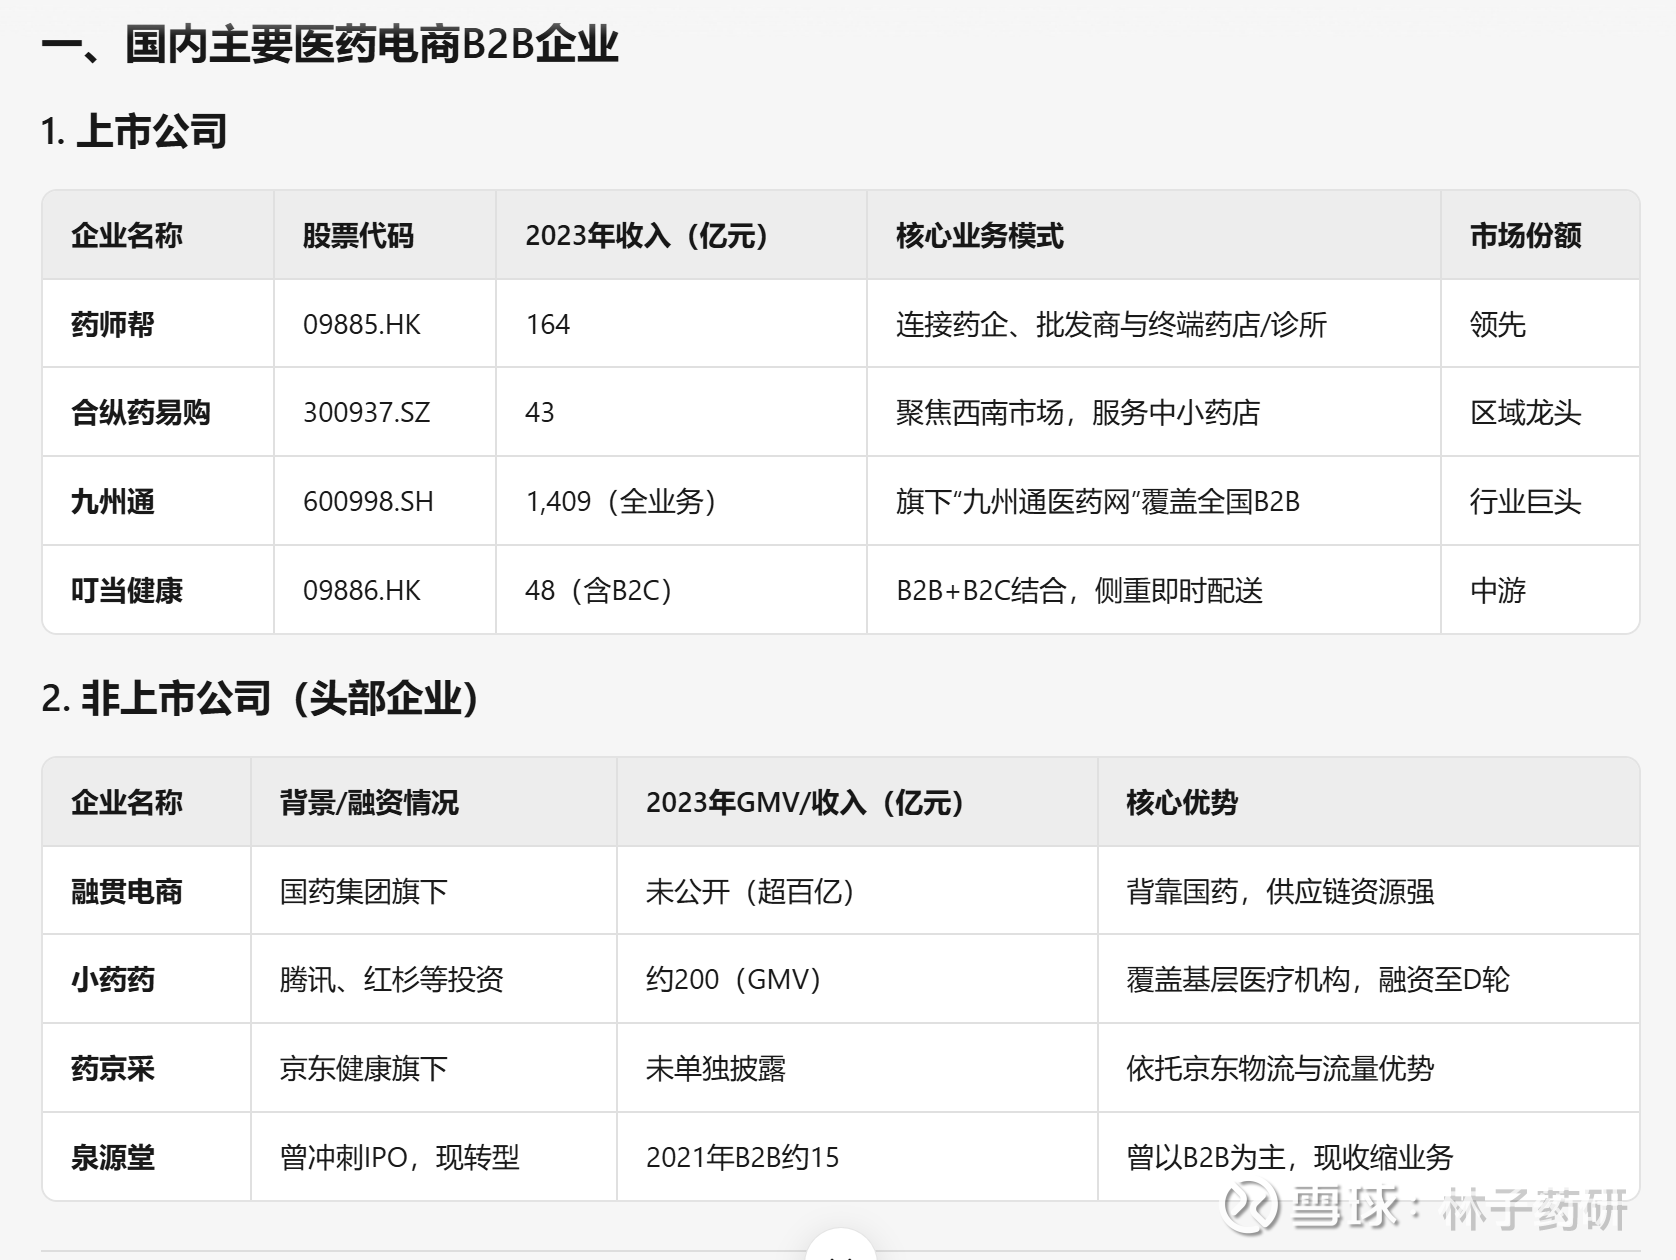This screenshot has width=1676, height=1260.
Task: Click the value 未单独披露
Action: coord(716,1068)
